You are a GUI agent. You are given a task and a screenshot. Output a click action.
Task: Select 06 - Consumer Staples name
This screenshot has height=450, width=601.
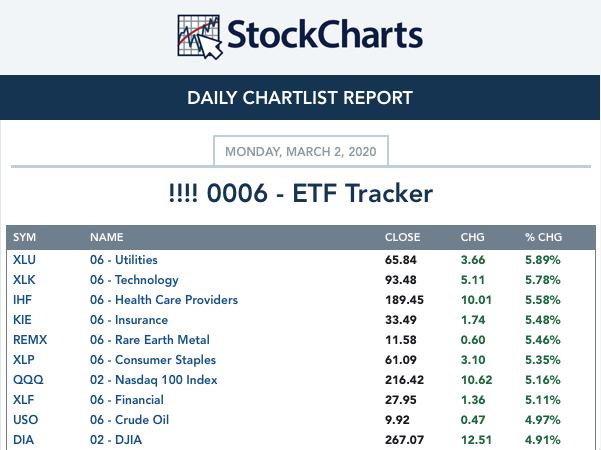(153, 360)
